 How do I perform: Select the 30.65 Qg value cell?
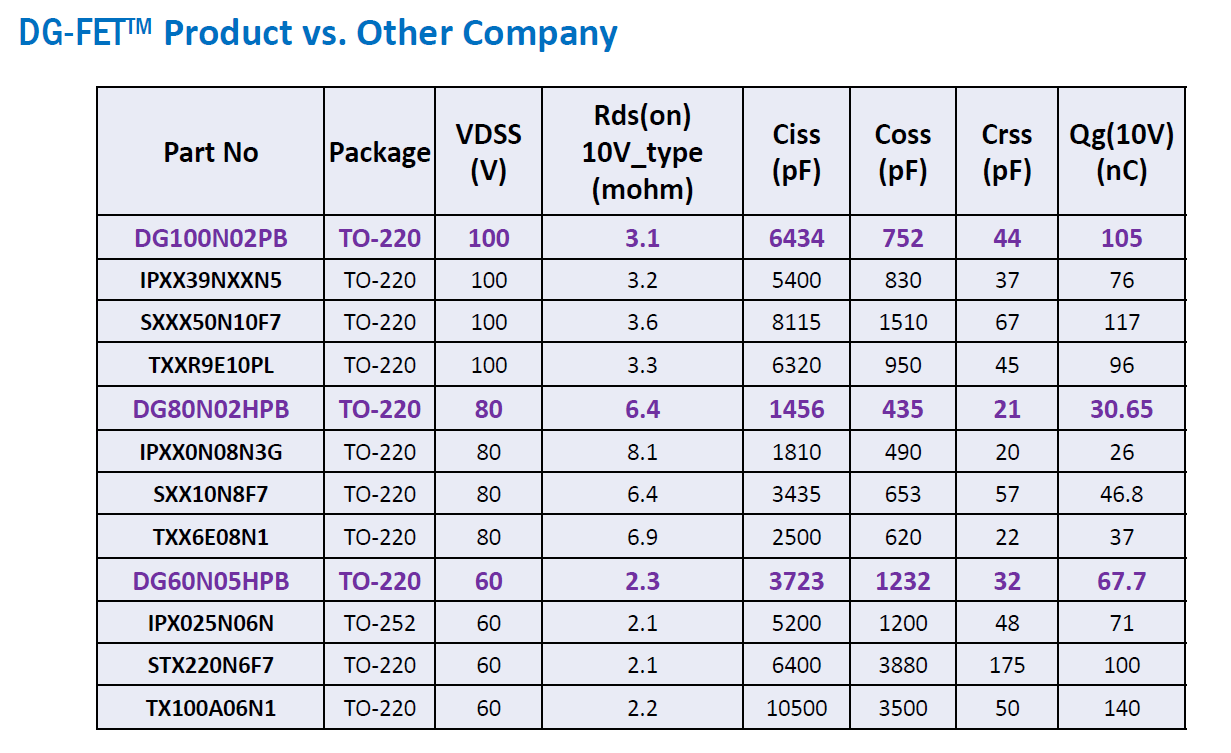pyautogui.click(x=1121, y=409)
